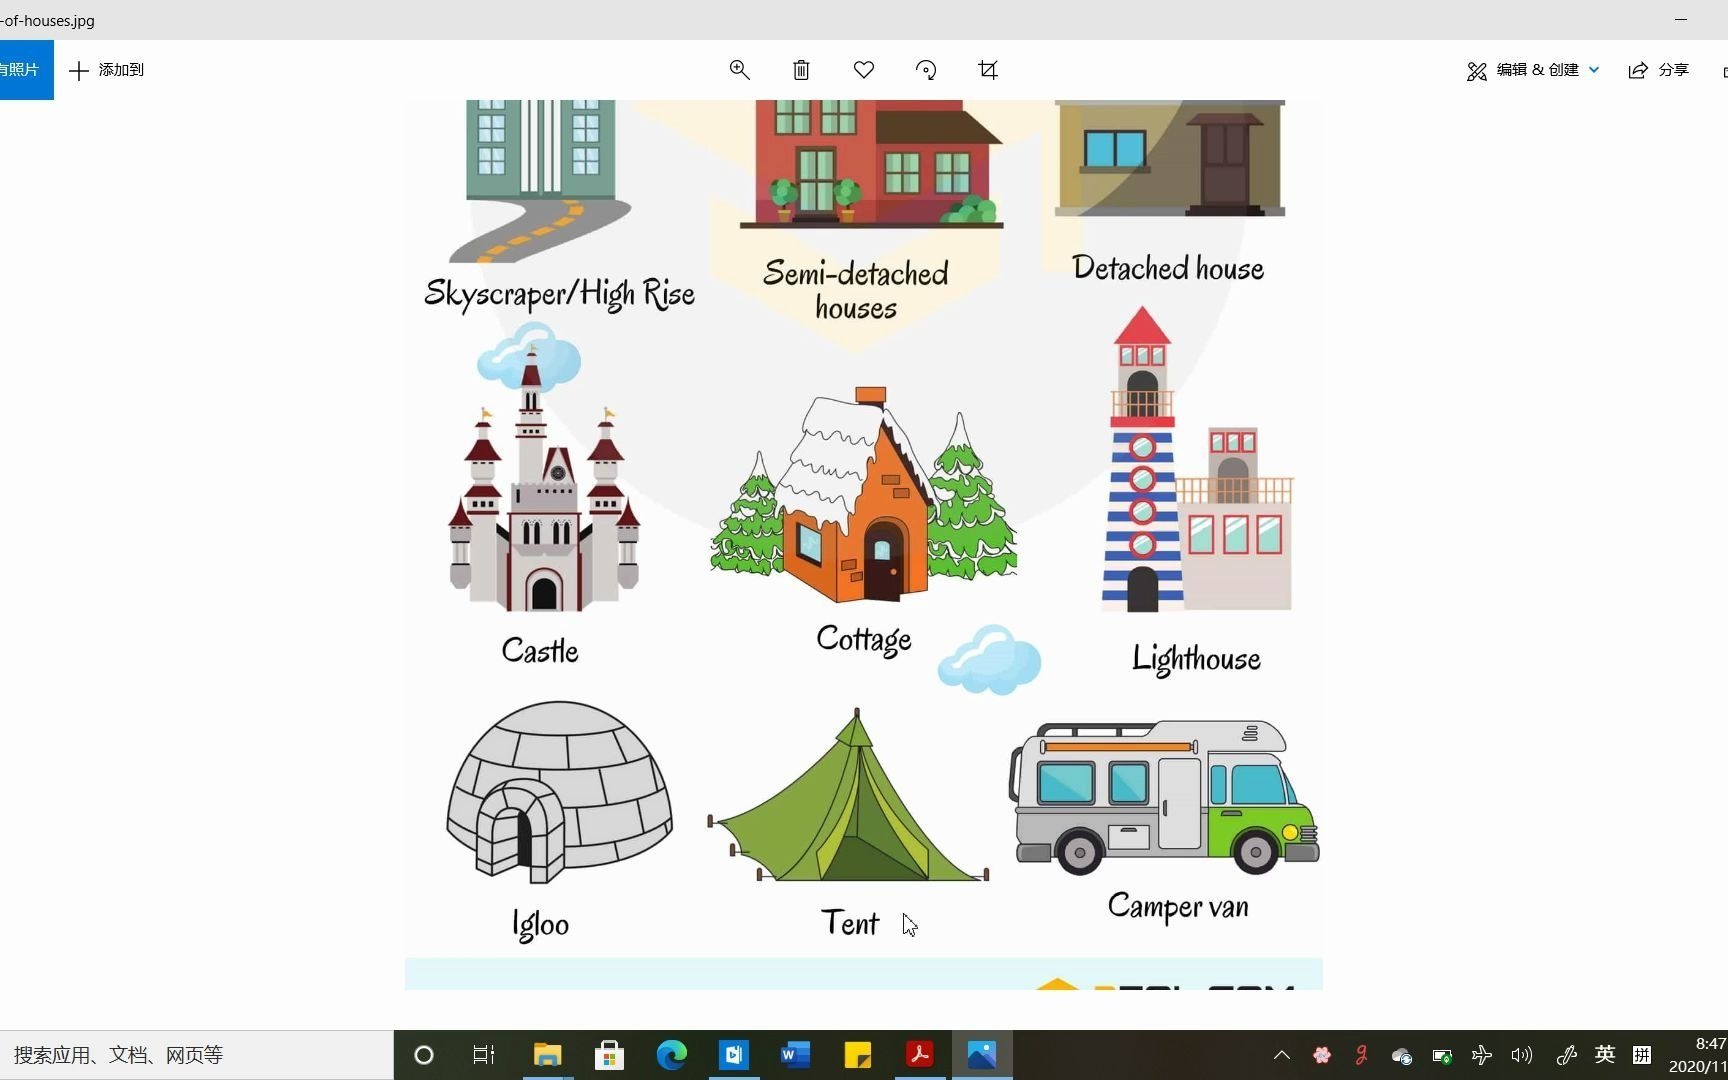Click the 分享 share button
Image resolution: width=1728 pixels, height=1080 pixels.
click(1659, 70)
